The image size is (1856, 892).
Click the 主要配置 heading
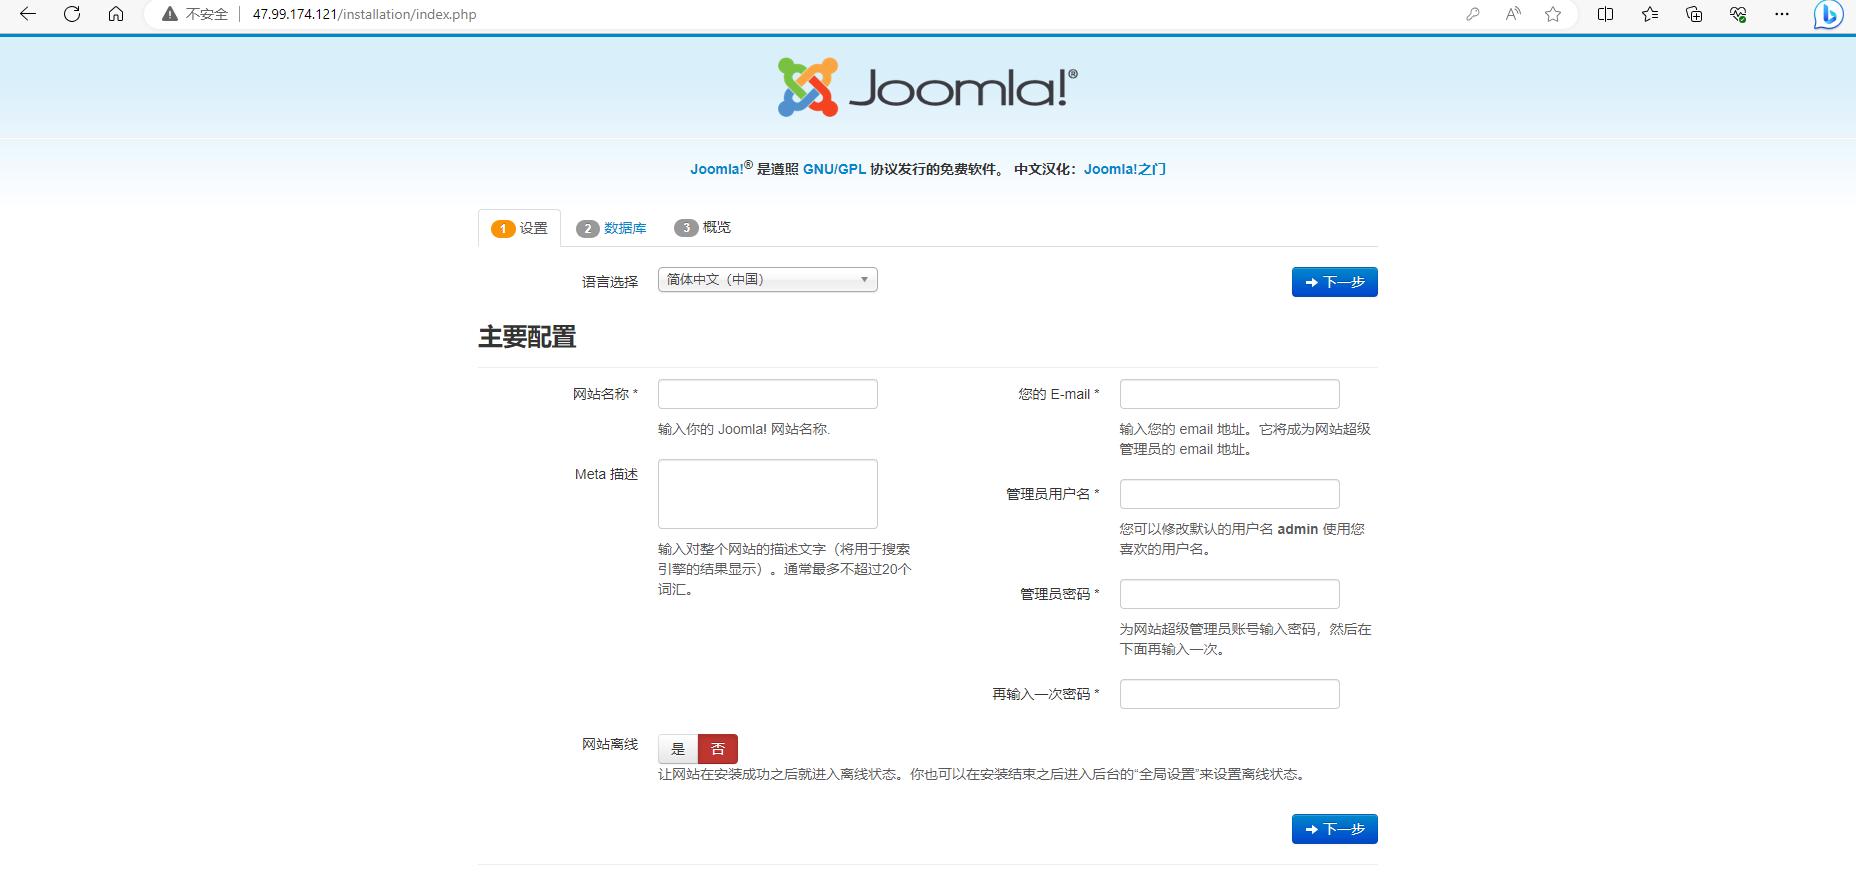click(x=527, y=337)
